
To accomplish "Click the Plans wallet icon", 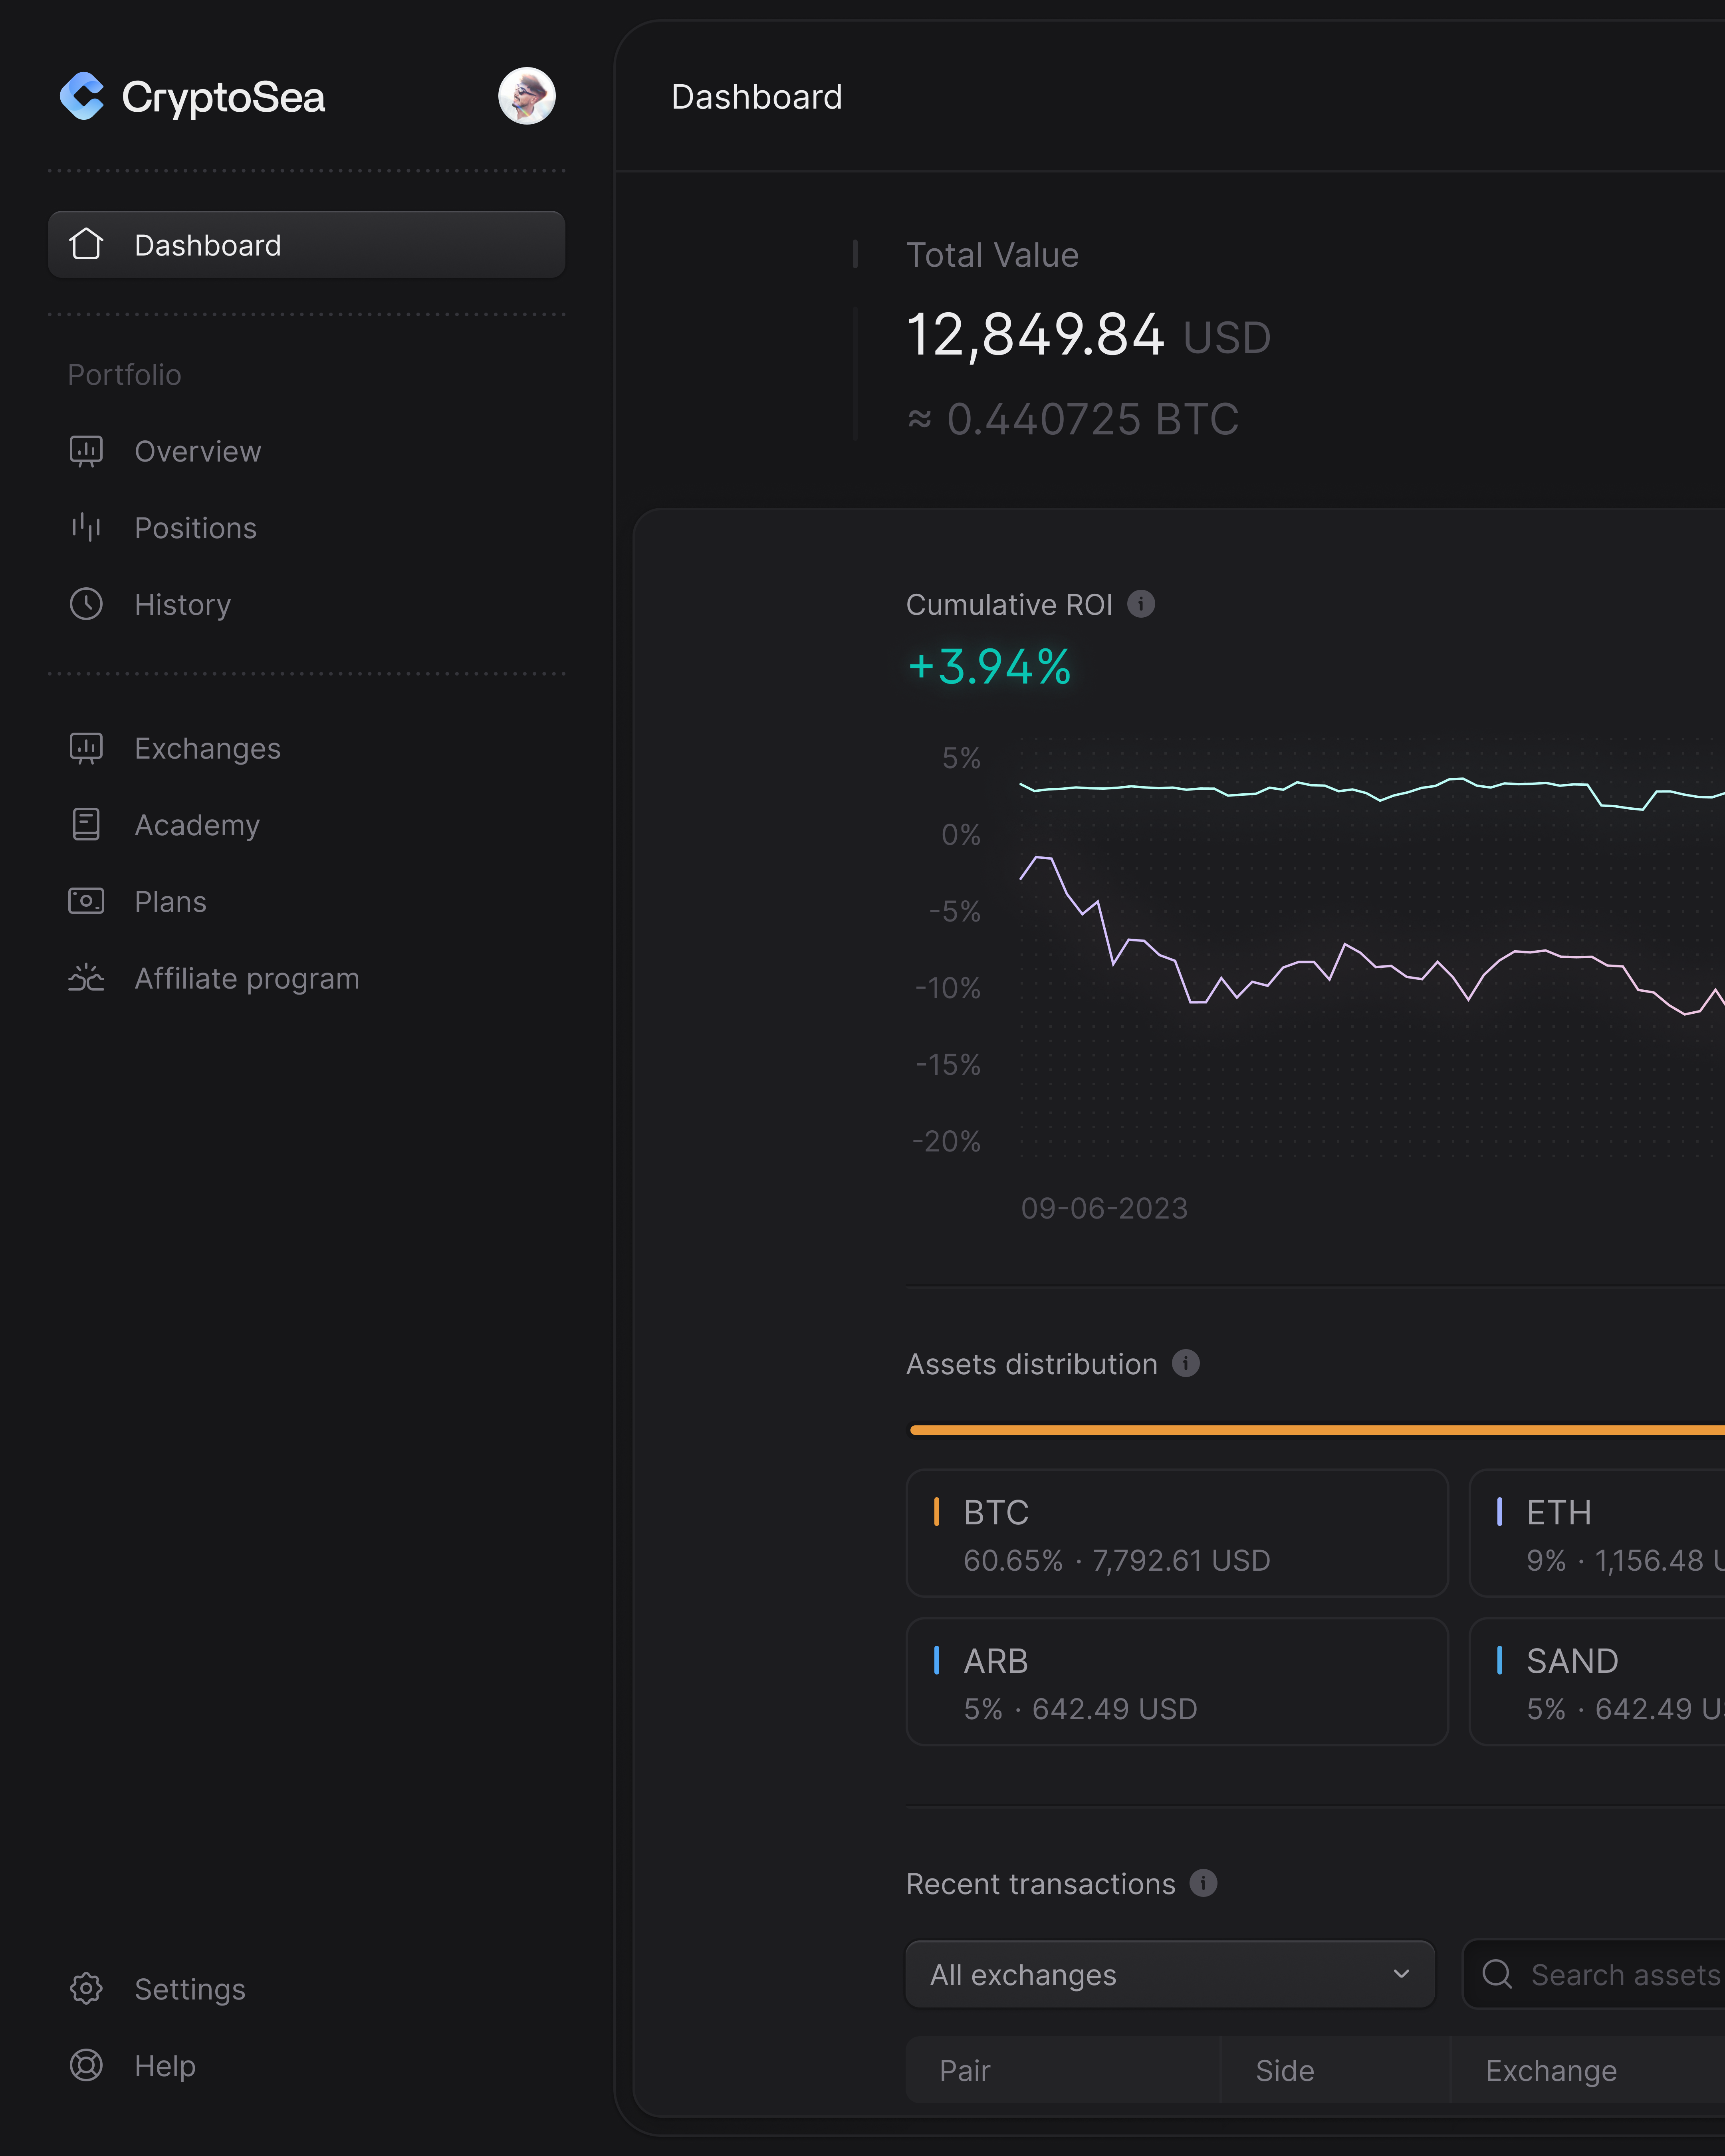I will pyautogui.click(x=86, y=901).
